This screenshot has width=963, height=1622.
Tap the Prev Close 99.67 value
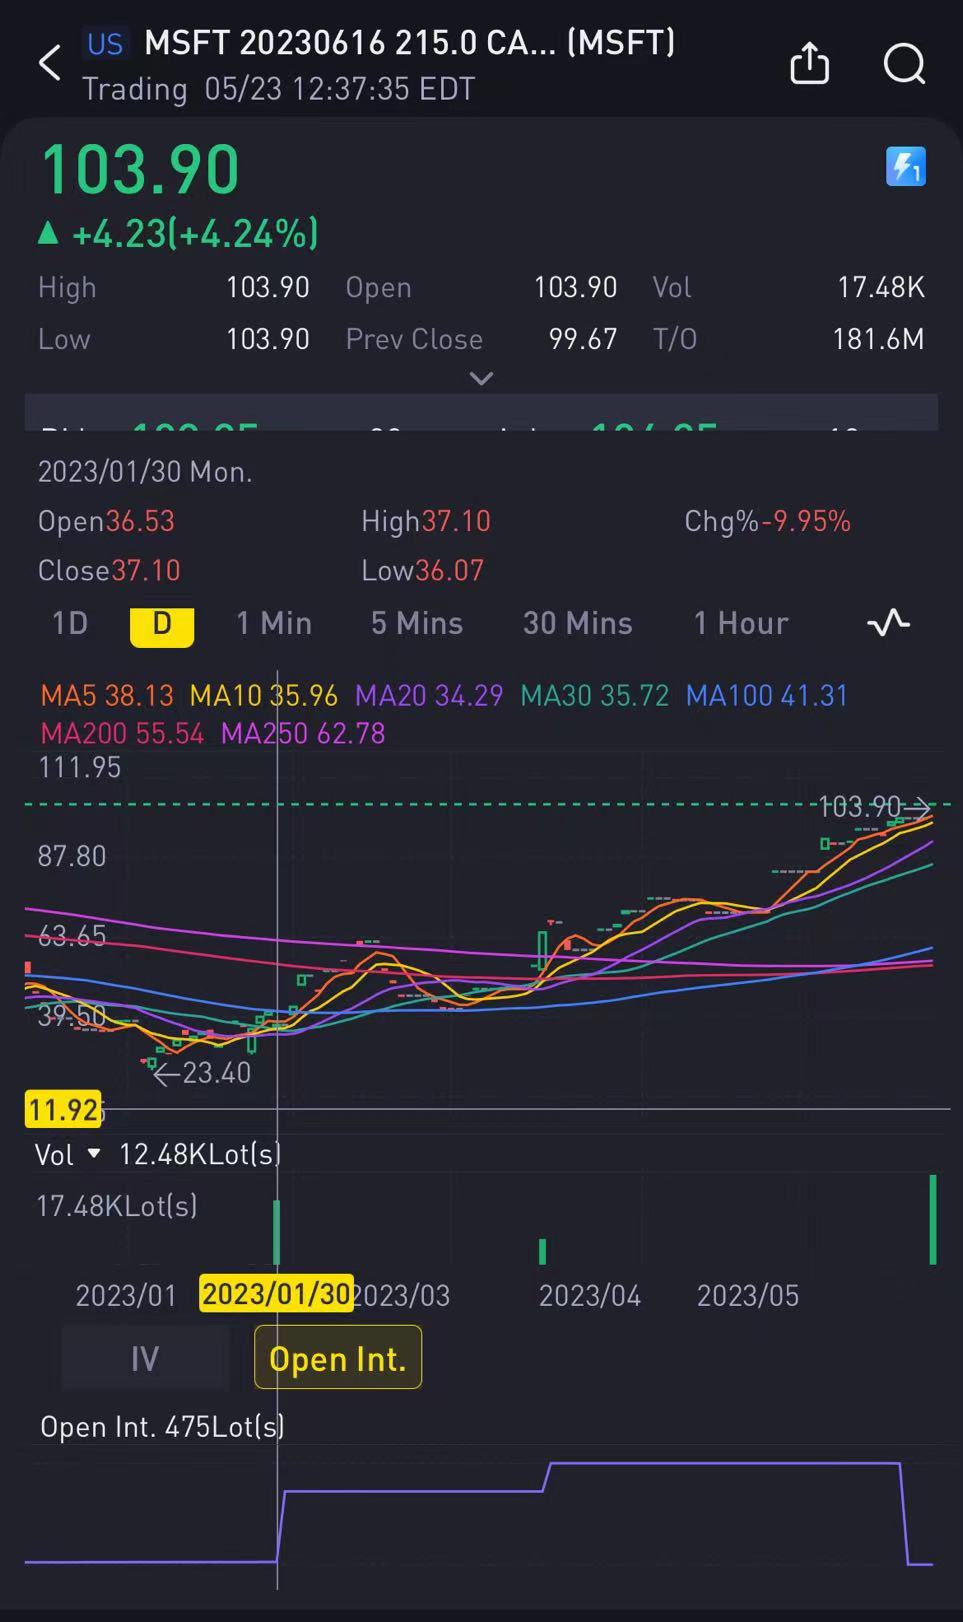click(582, 339)
